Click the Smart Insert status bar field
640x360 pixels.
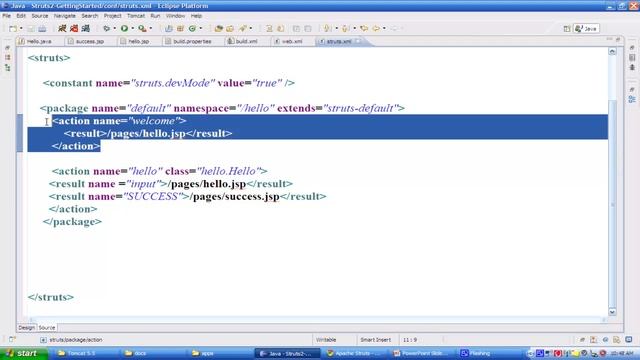click(x=376, y=340)
